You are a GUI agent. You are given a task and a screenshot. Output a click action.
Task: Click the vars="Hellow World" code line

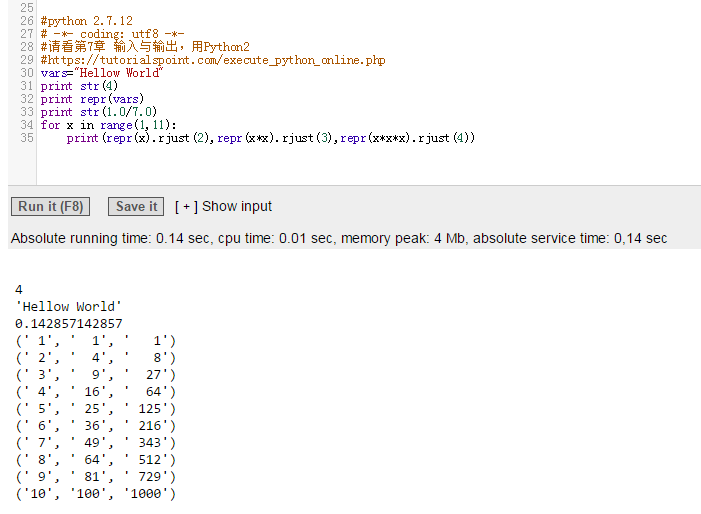[102, 73]
